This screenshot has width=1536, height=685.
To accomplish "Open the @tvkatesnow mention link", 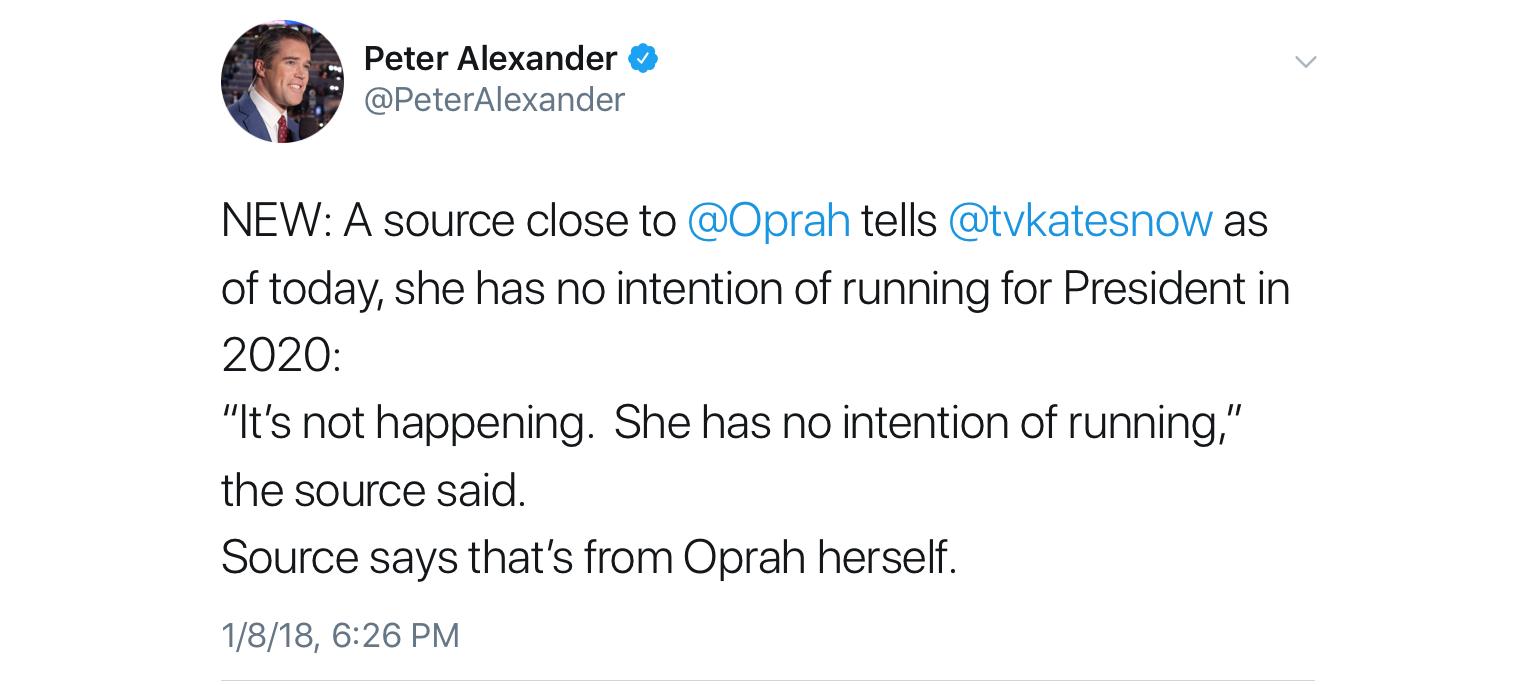I will (1079, 221).
